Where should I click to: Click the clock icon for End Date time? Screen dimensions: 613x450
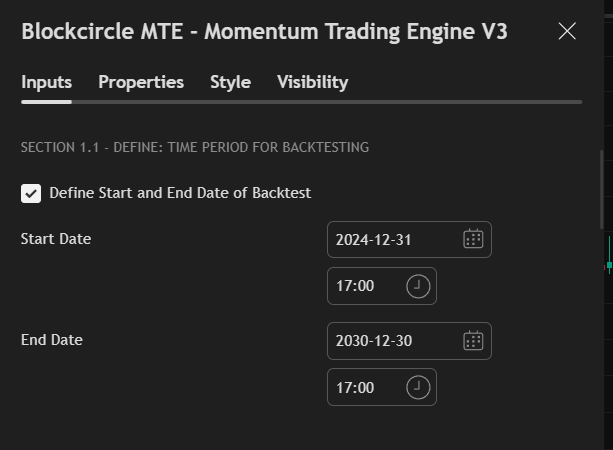(x=418, y=387)
